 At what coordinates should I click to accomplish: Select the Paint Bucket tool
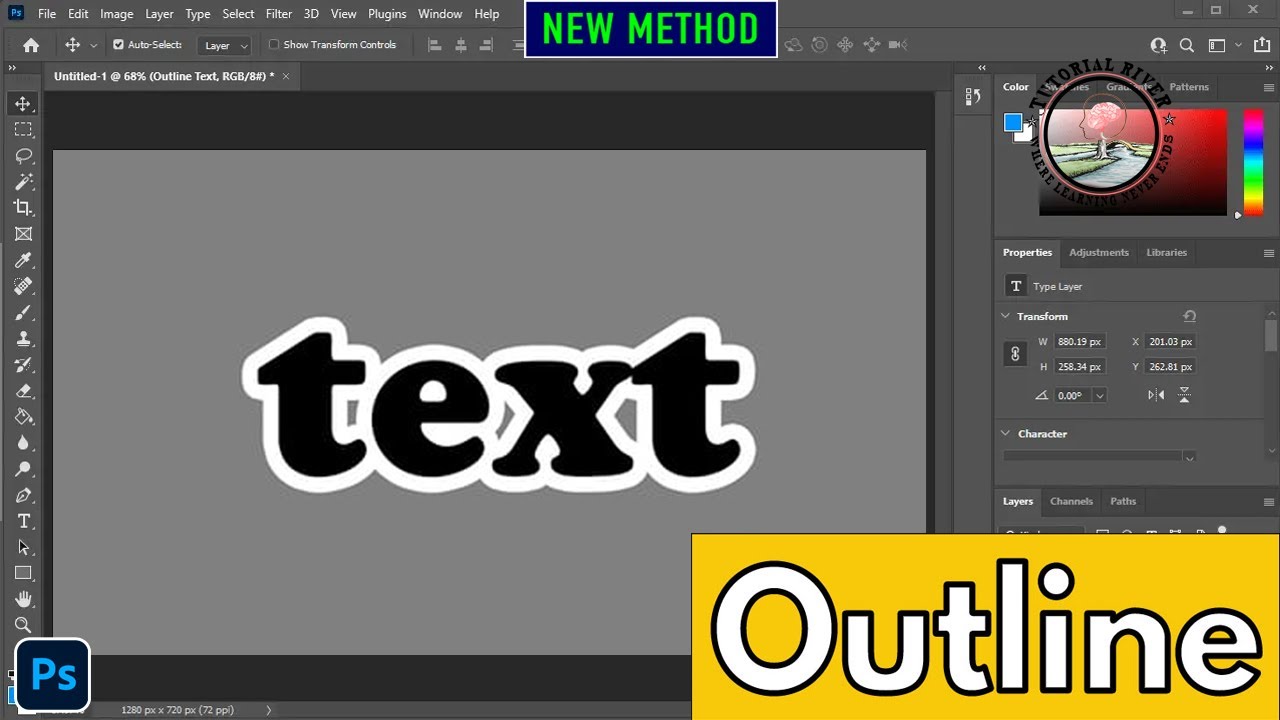pos(23,417)
